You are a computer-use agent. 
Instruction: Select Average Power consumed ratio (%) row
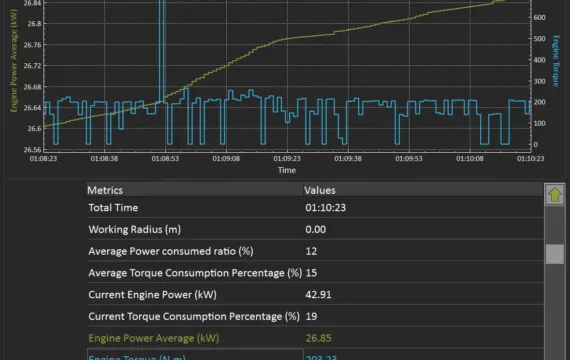(x=315, y=251)
